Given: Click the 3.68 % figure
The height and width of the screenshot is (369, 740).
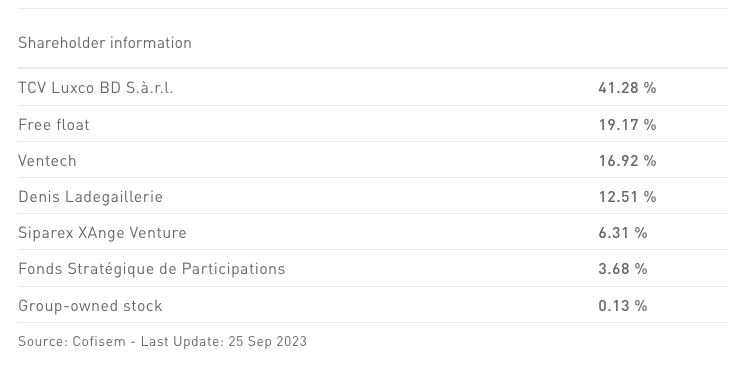Looking at the screenshot, I should point(623,269).
